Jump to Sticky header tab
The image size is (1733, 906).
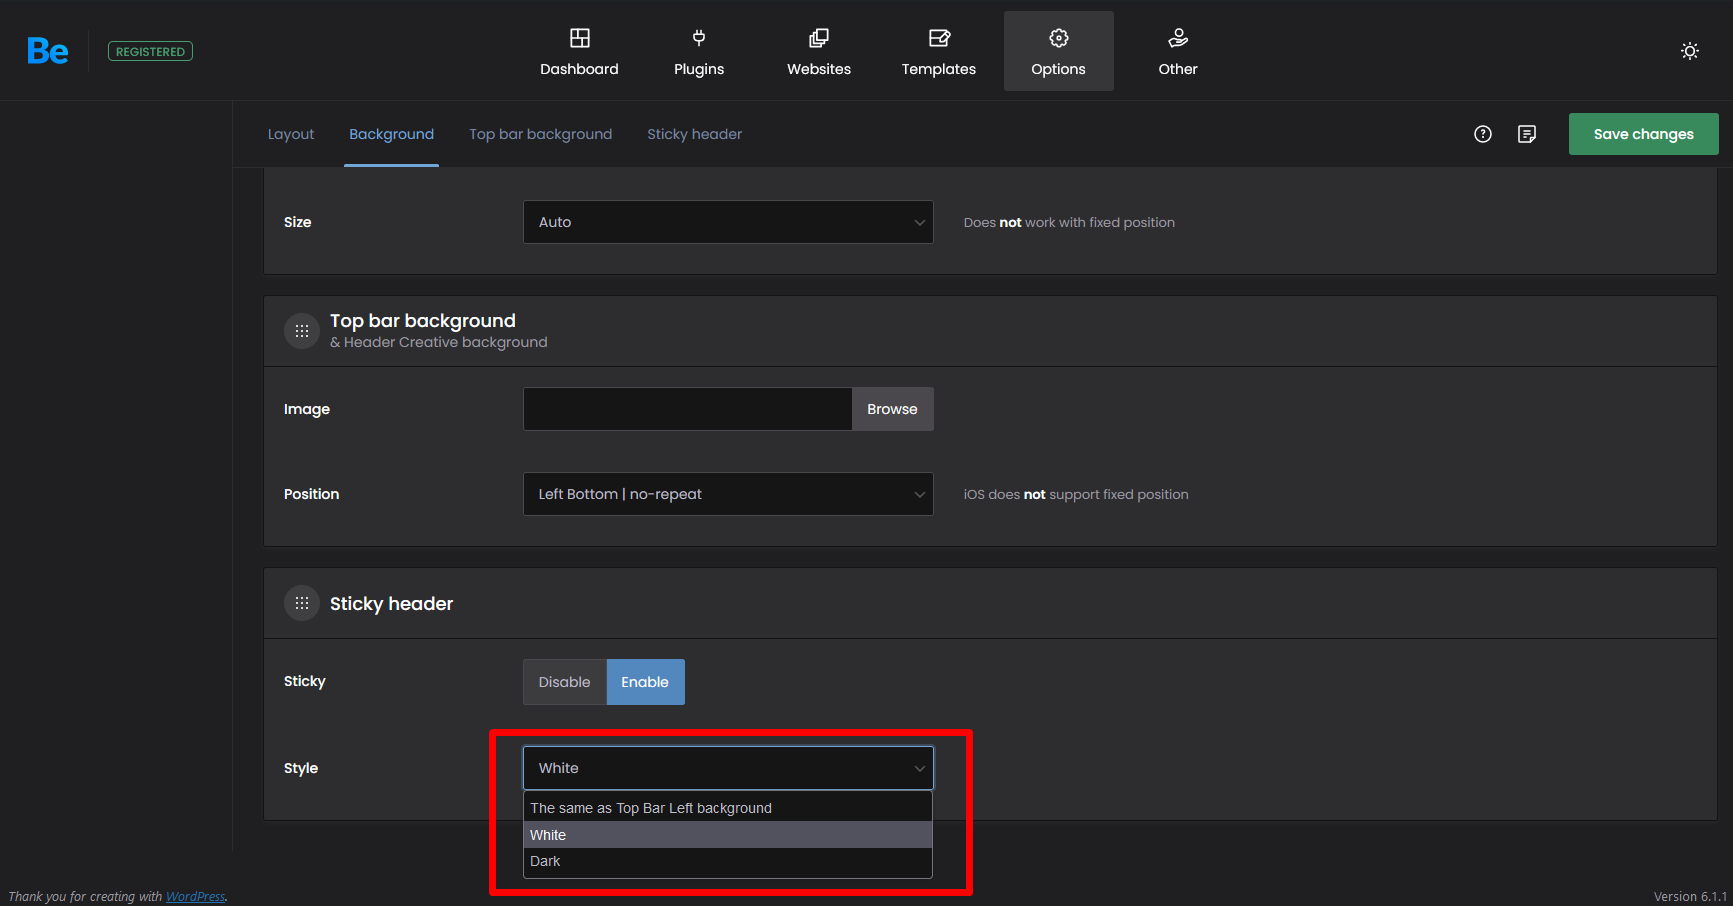coord(695,134)
